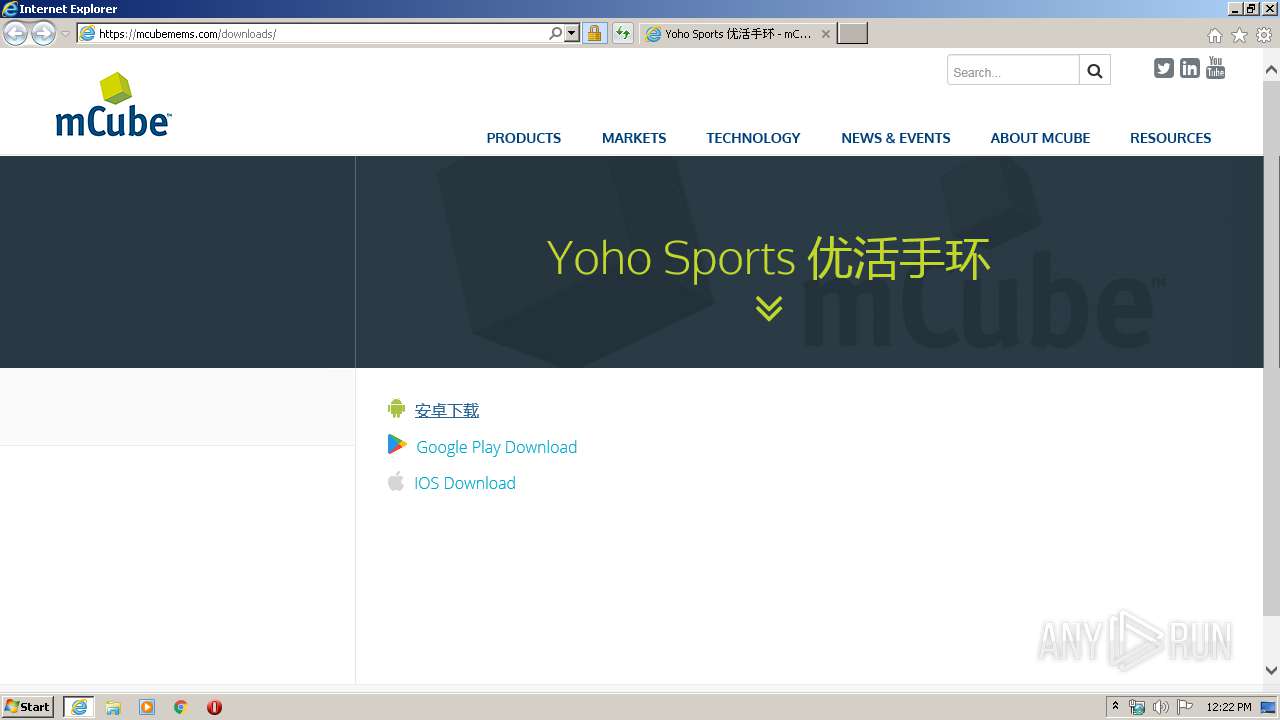Open PRODUCTS menu
This screenshot has height=720, width=1280.
524,138
